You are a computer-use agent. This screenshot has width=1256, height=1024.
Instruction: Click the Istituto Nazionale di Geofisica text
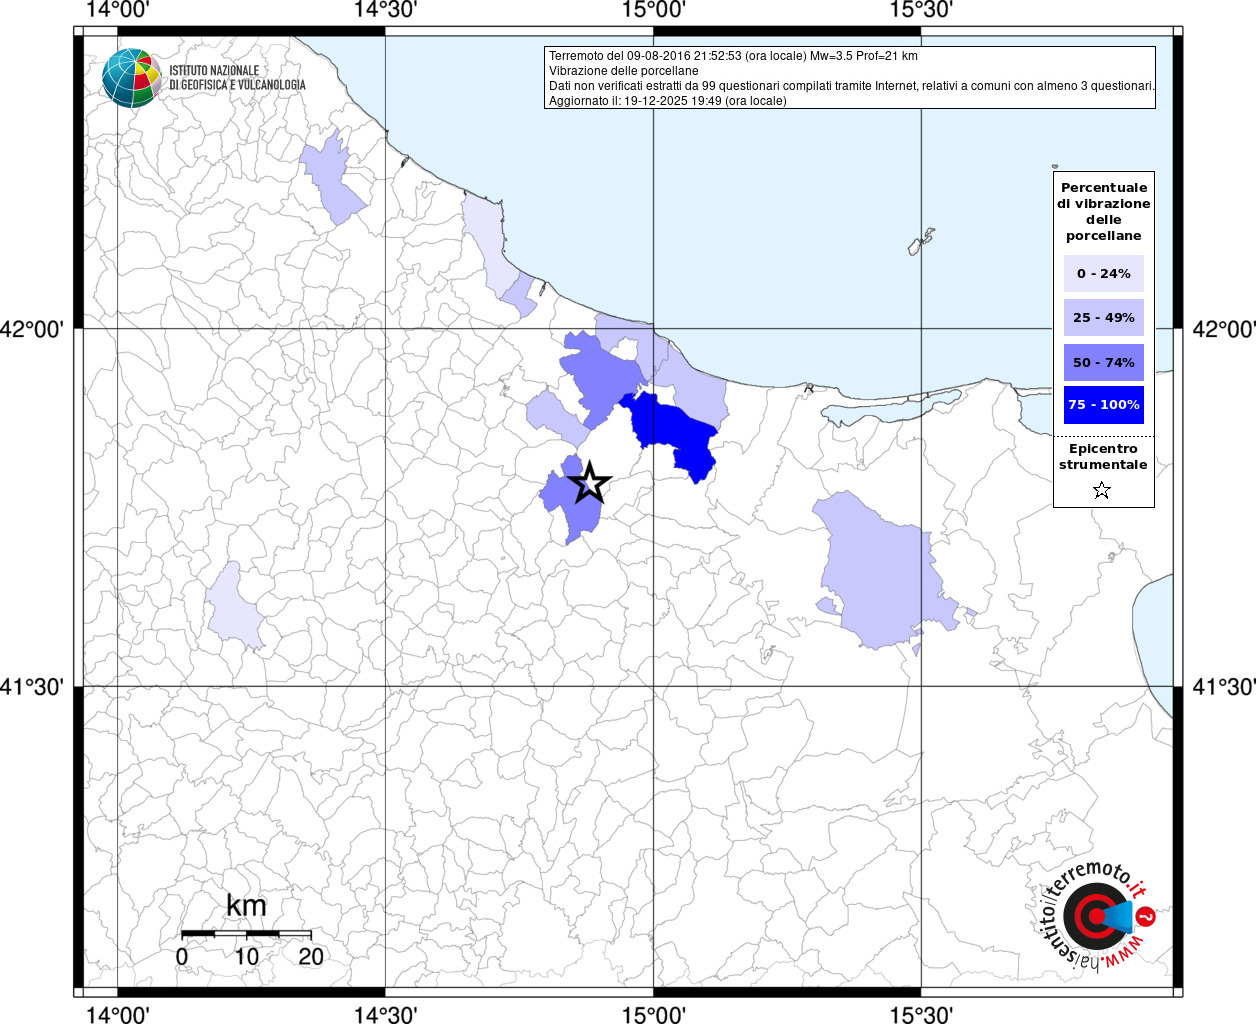click(x=237, y=78)
